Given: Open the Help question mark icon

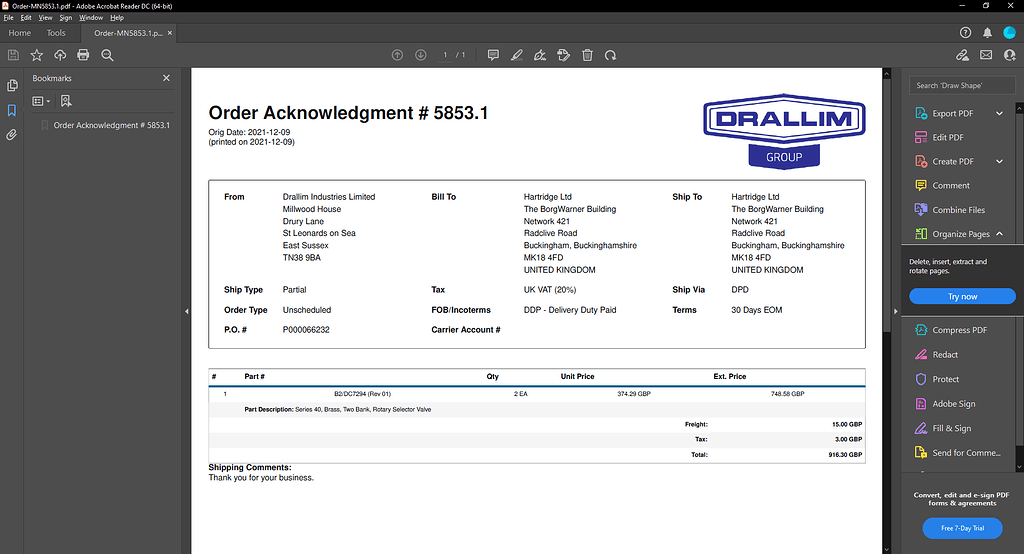Looking at the screenshot, I should coord(965,33).
